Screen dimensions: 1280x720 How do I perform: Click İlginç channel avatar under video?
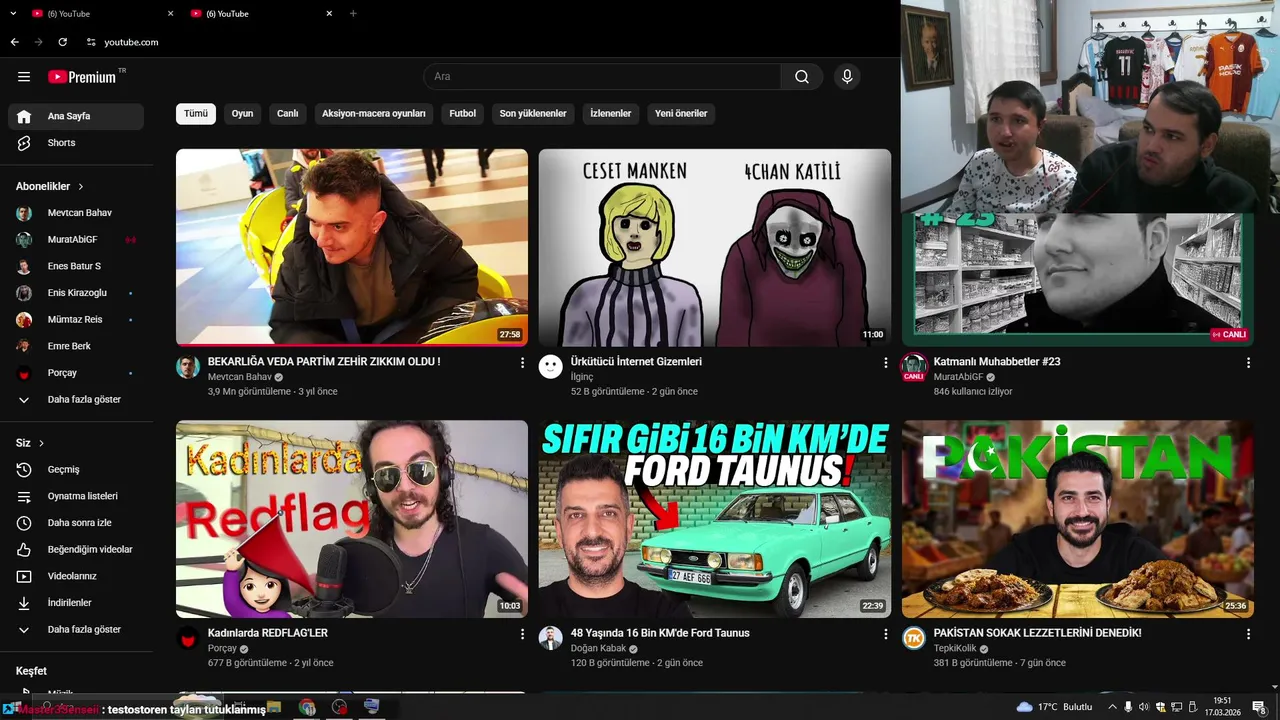pyautogui.click(x=551, y=367)
